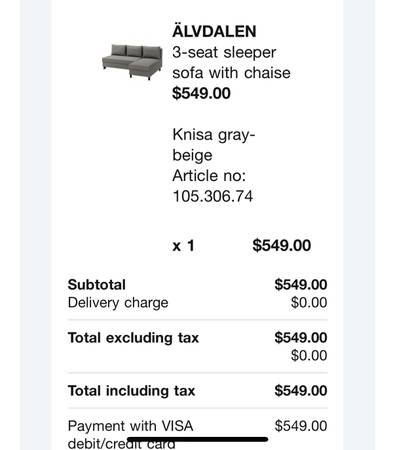Image resolution: width=395 pixels, height=450 pixels.
Task: Tap the line total $549.00 beside quantity
Action: click(282, 245)
